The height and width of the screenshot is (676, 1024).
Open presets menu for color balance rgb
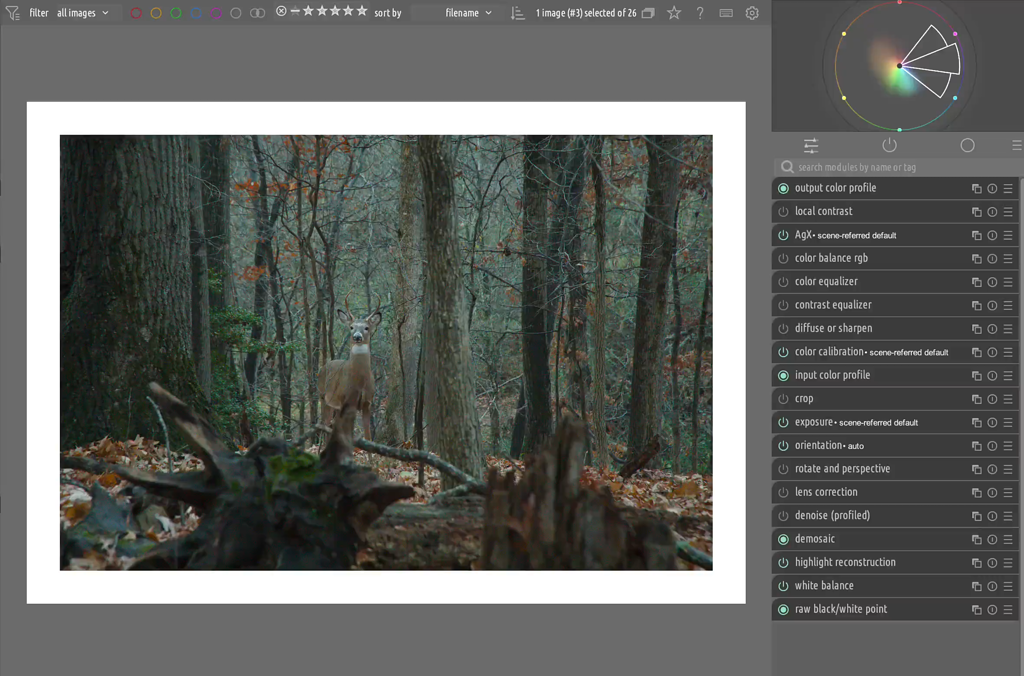(x=1008, y=259)
